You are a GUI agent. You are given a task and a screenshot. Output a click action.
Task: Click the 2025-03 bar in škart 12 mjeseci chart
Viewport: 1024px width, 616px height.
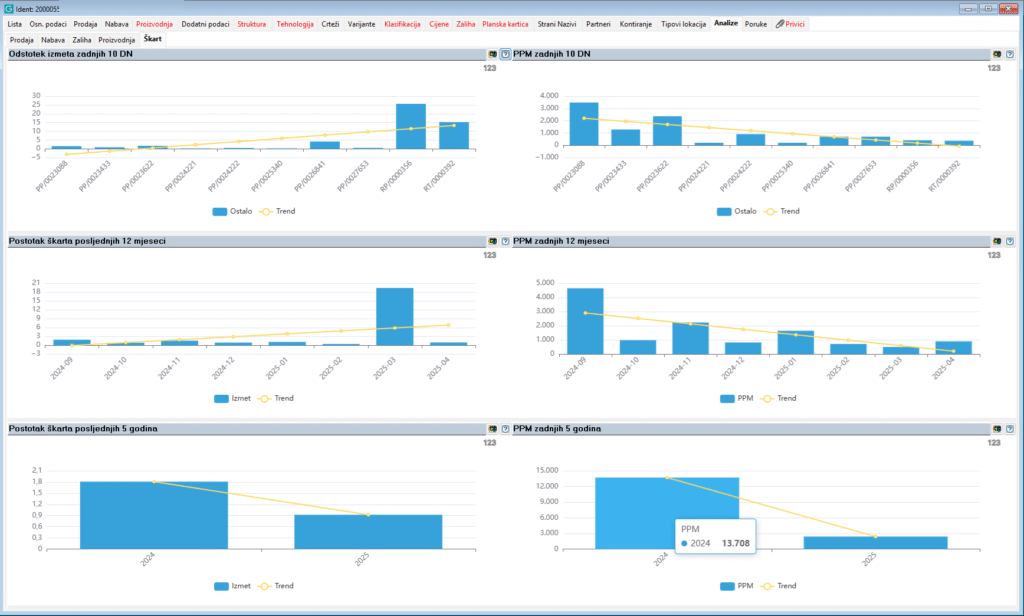pyautogui.click(x=395, y=316)
